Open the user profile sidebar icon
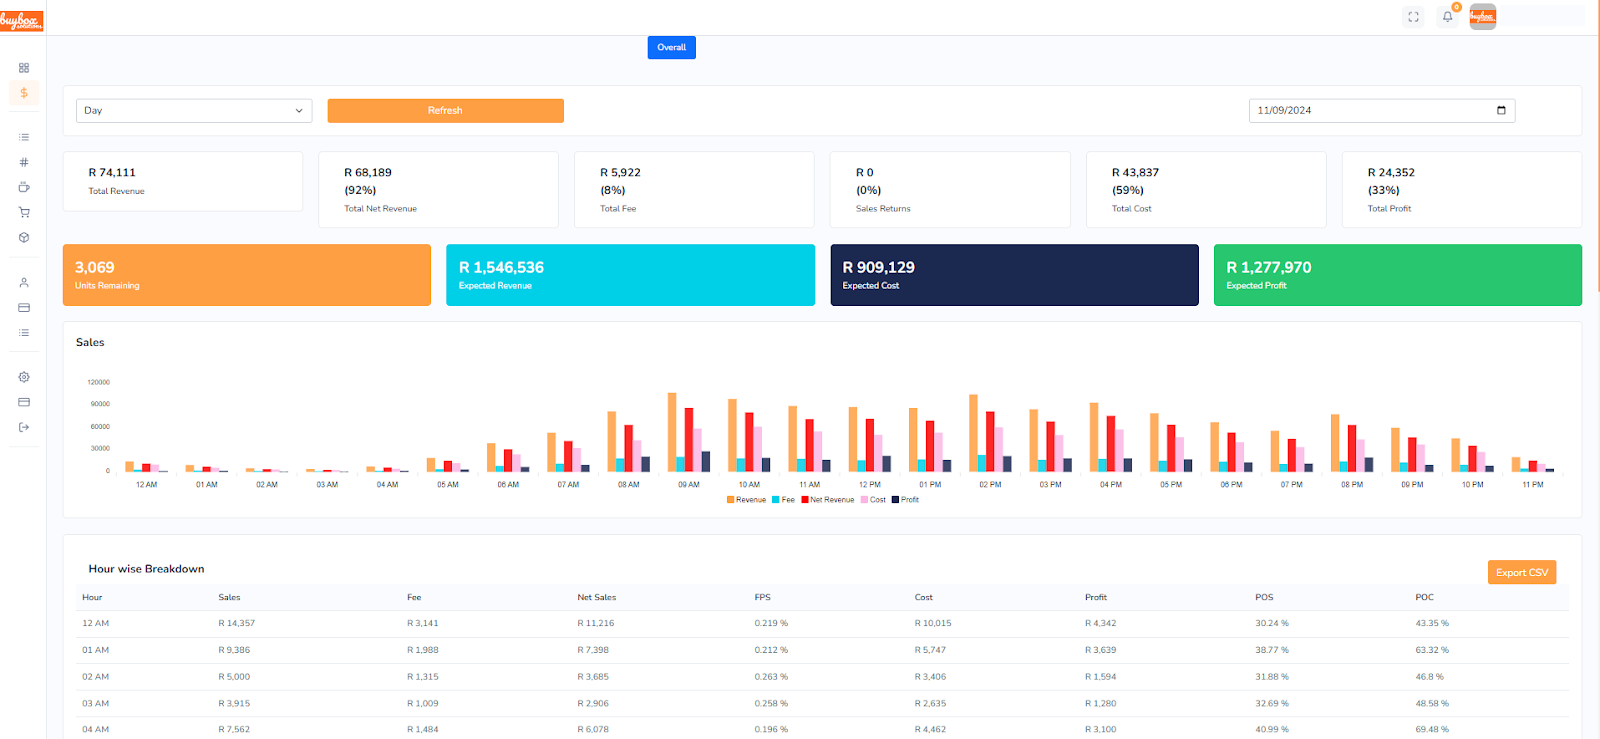 [24, 283]
